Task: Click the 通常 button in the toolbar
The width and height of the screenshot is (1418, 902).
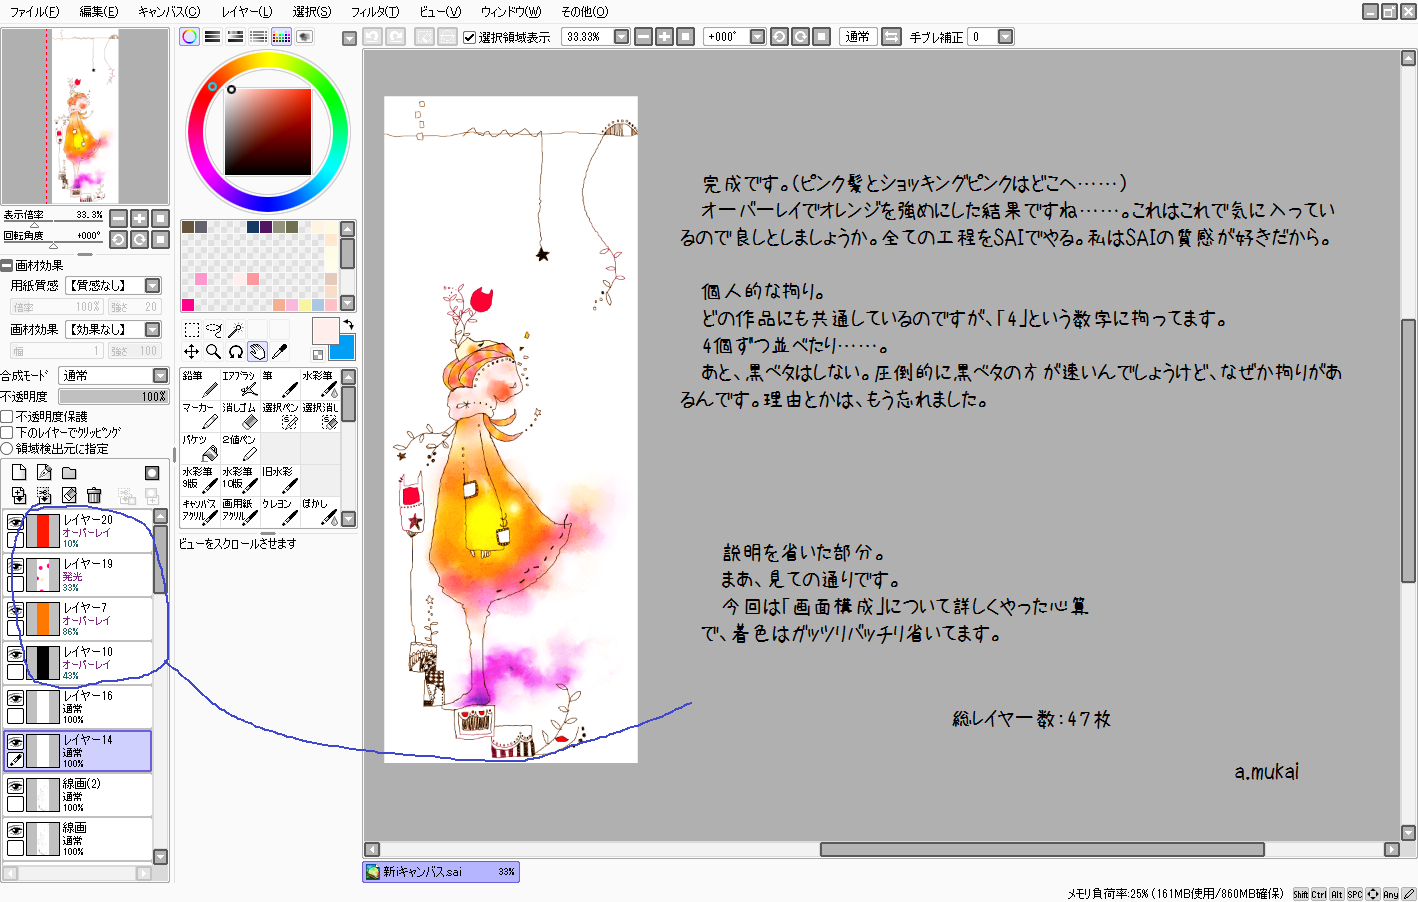Action: click(857, 37)
